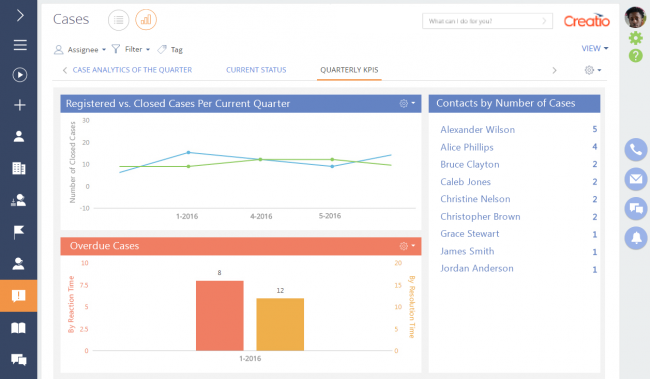The image size is (650, 379).
Task: Select the Case Analytics of the Quarter tab
Action: [132, 70]
